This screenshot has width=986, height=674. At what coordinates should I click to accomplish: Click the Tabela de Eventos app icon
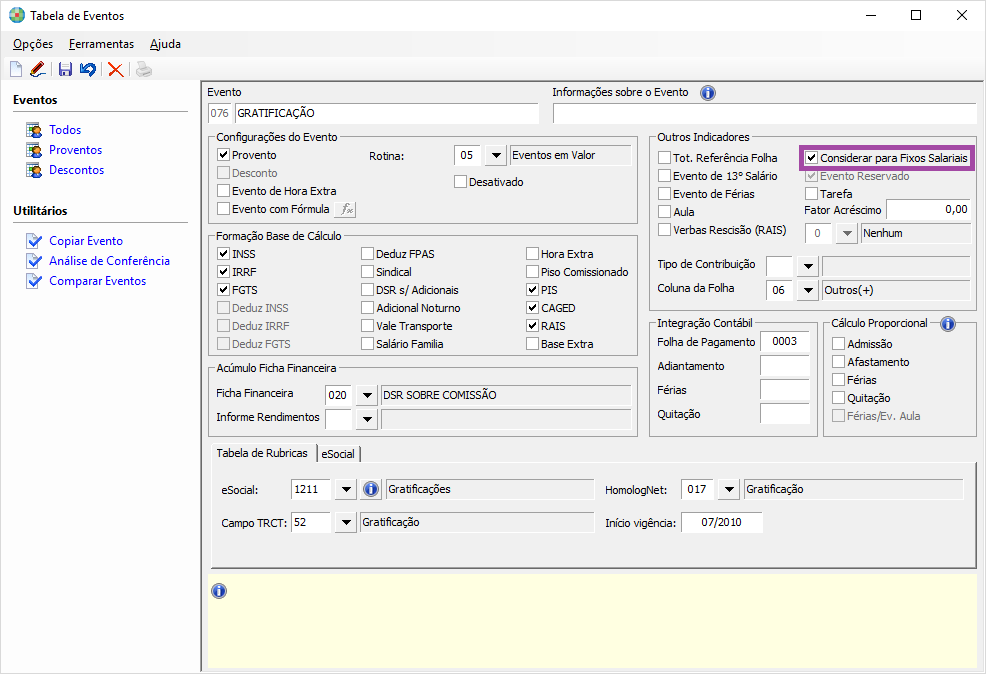coord(17,15)
